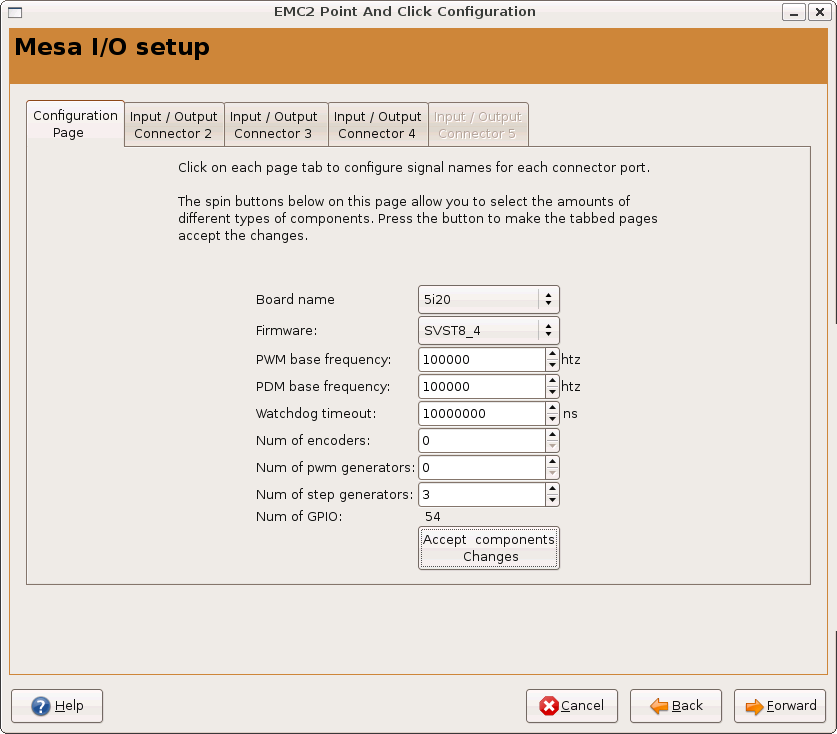Switch to Input / Output Connector 2 tab

[173, 125]
